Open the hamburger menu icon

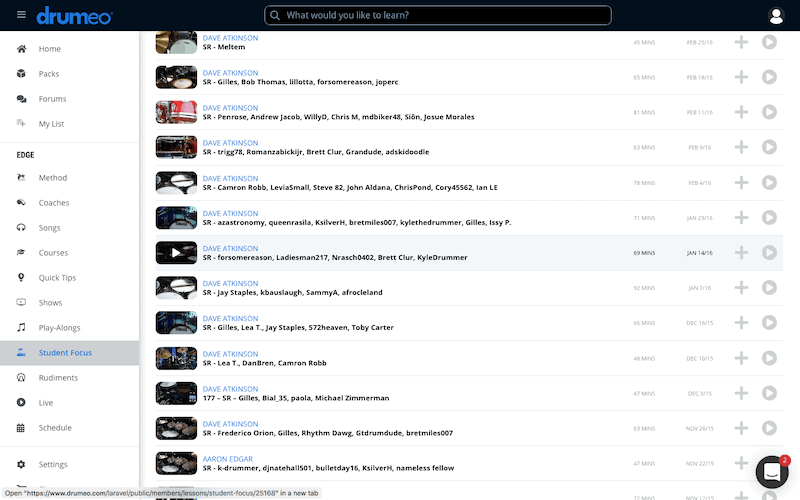tap(21, 15)
